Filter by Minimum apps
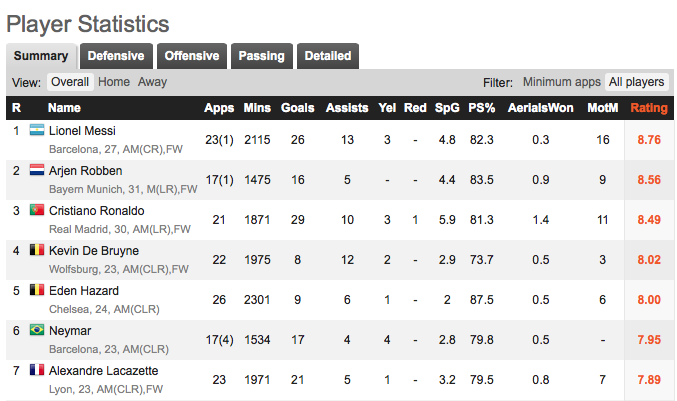 click(560, 82)
